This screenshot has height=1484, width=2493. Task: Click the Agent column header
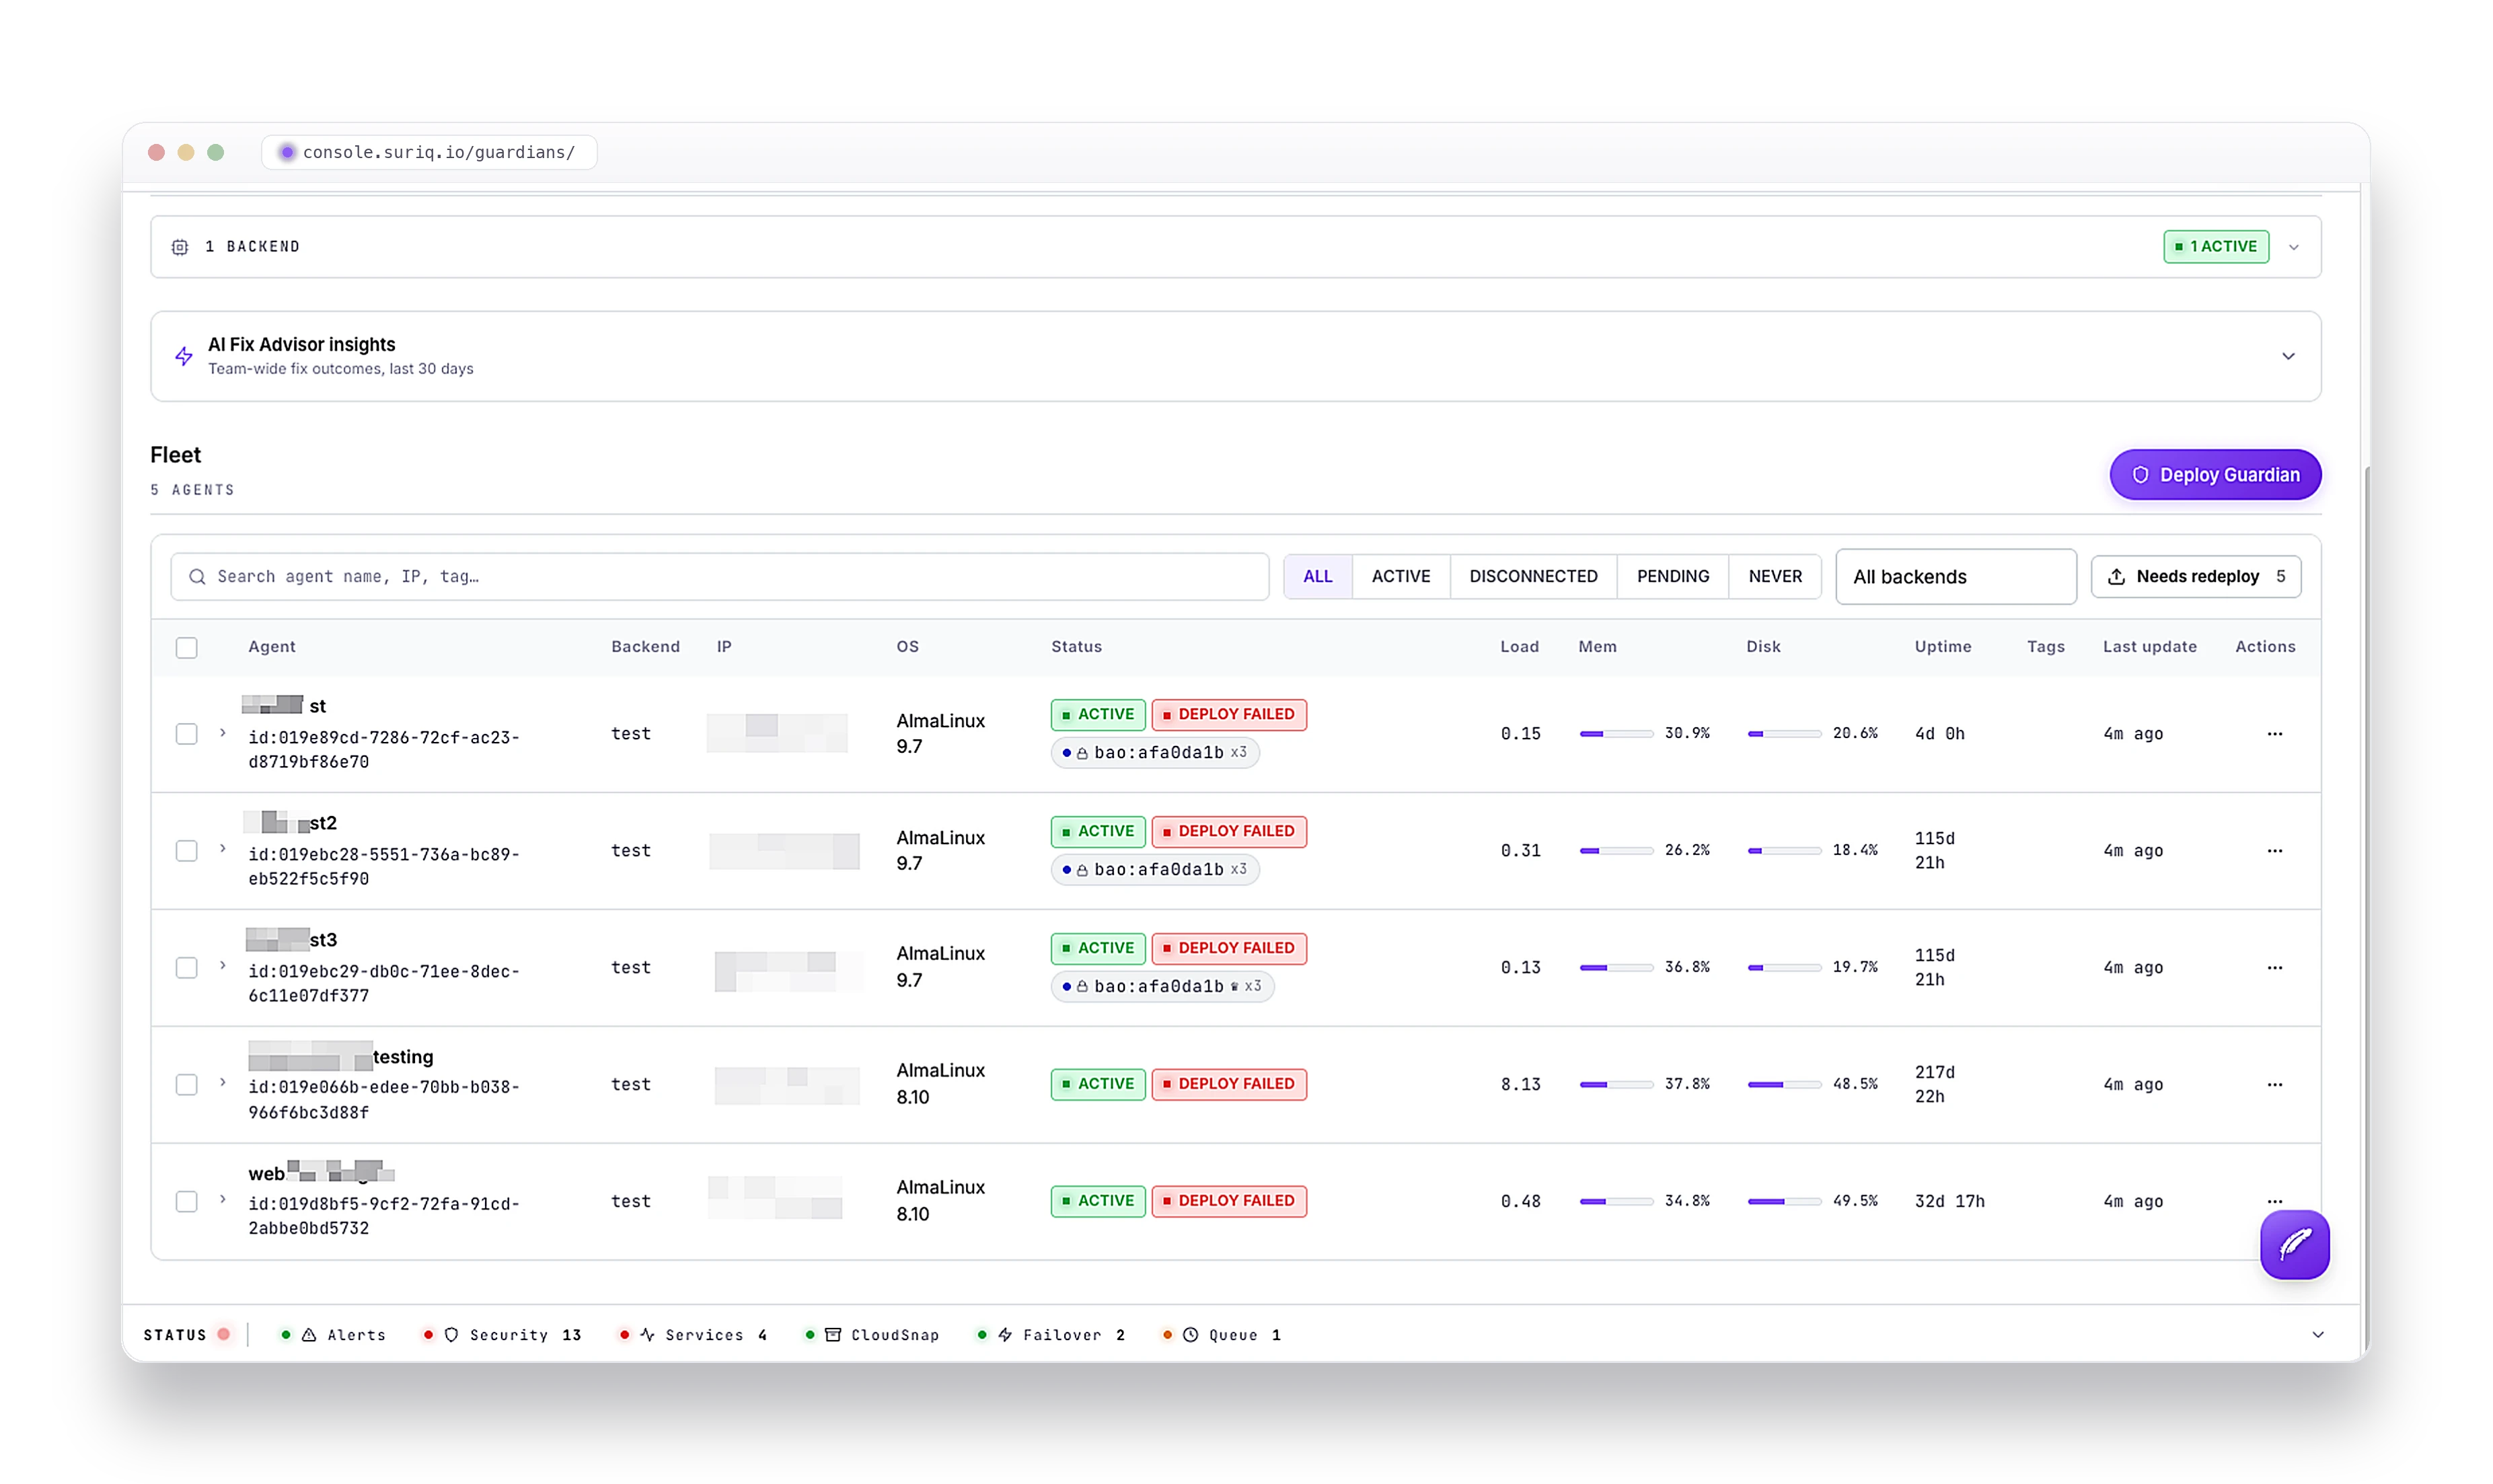pyautogui.click(x=271, y=647)
